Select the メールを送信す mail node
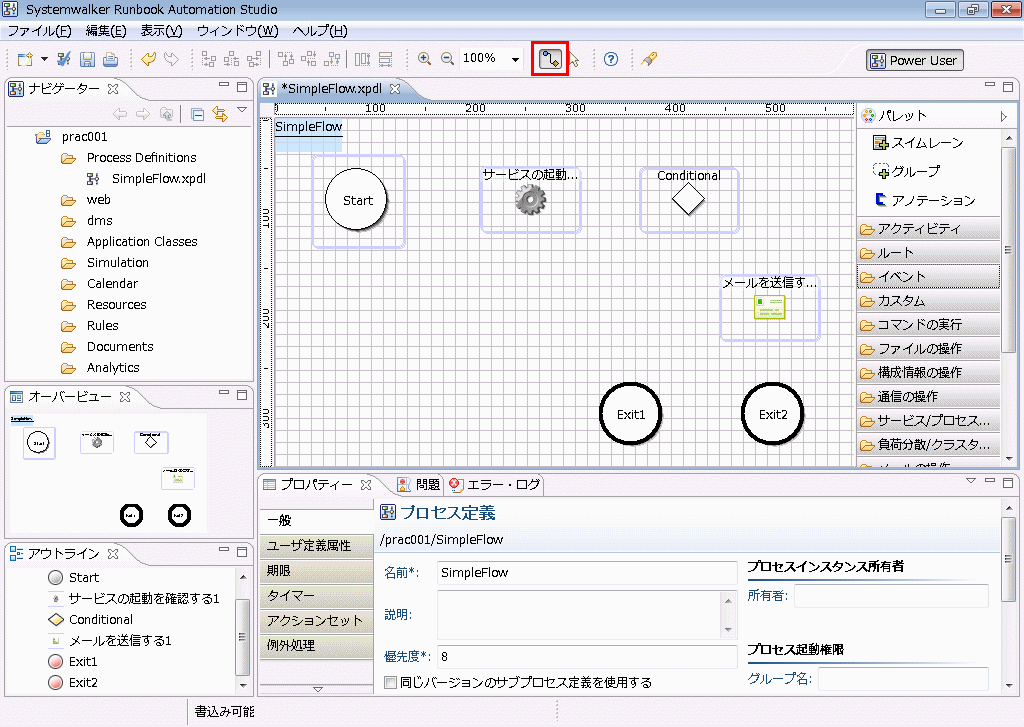 (770, 306)
